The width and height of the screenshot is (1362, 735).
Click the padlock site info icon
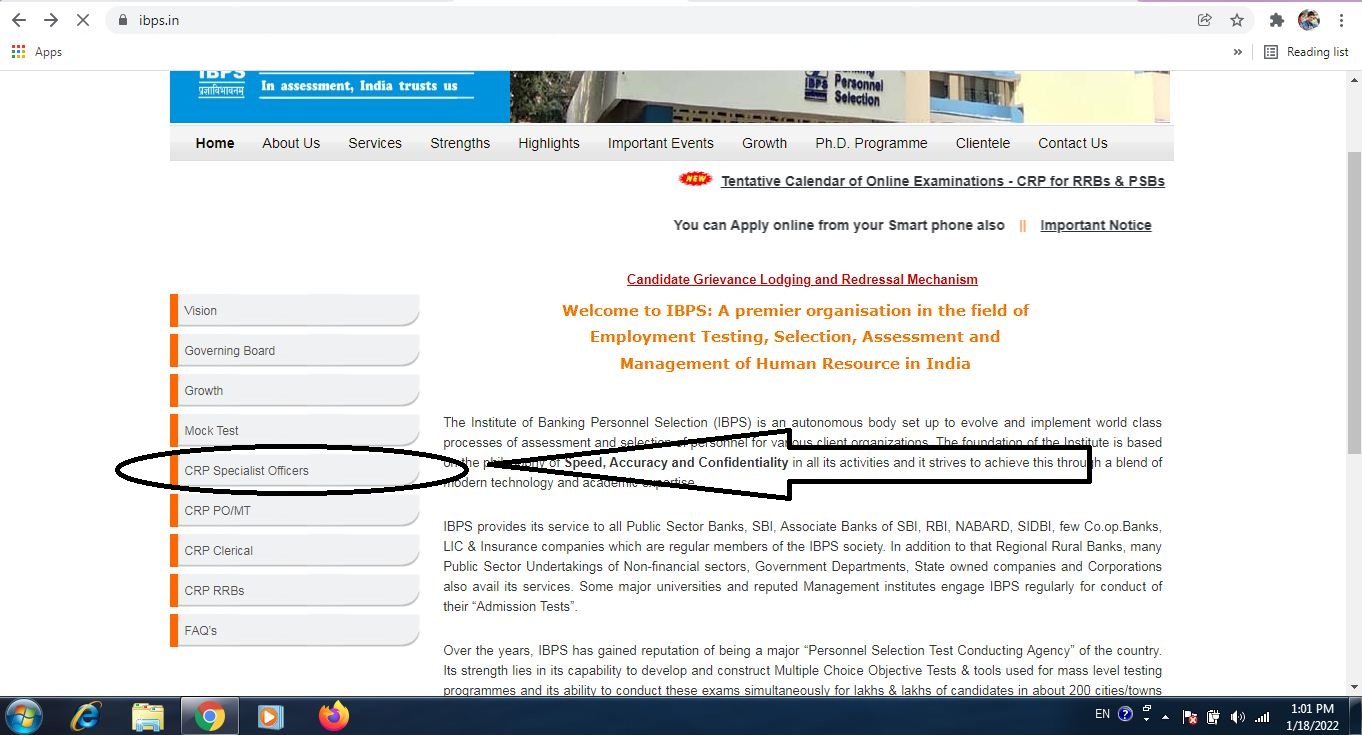124,20
